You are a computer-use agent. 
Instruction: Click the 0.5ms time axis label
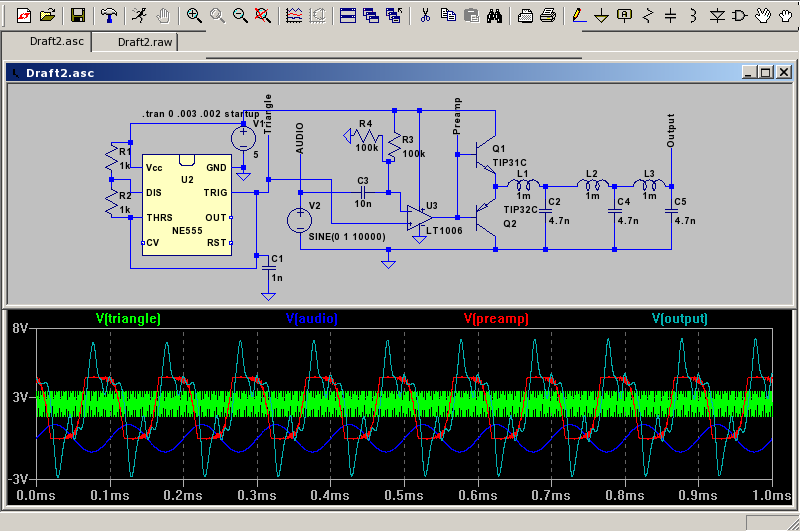(404, 495)
